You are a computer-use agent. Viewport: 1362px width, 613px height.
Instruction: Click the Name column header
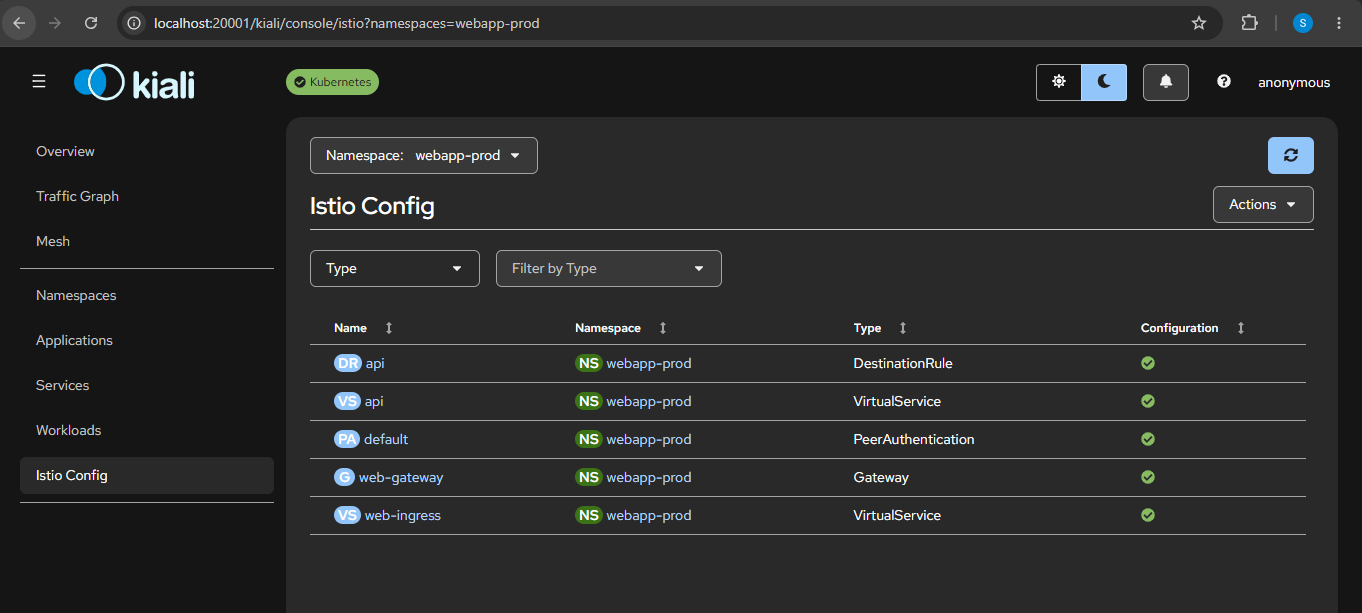click(350, 328)
